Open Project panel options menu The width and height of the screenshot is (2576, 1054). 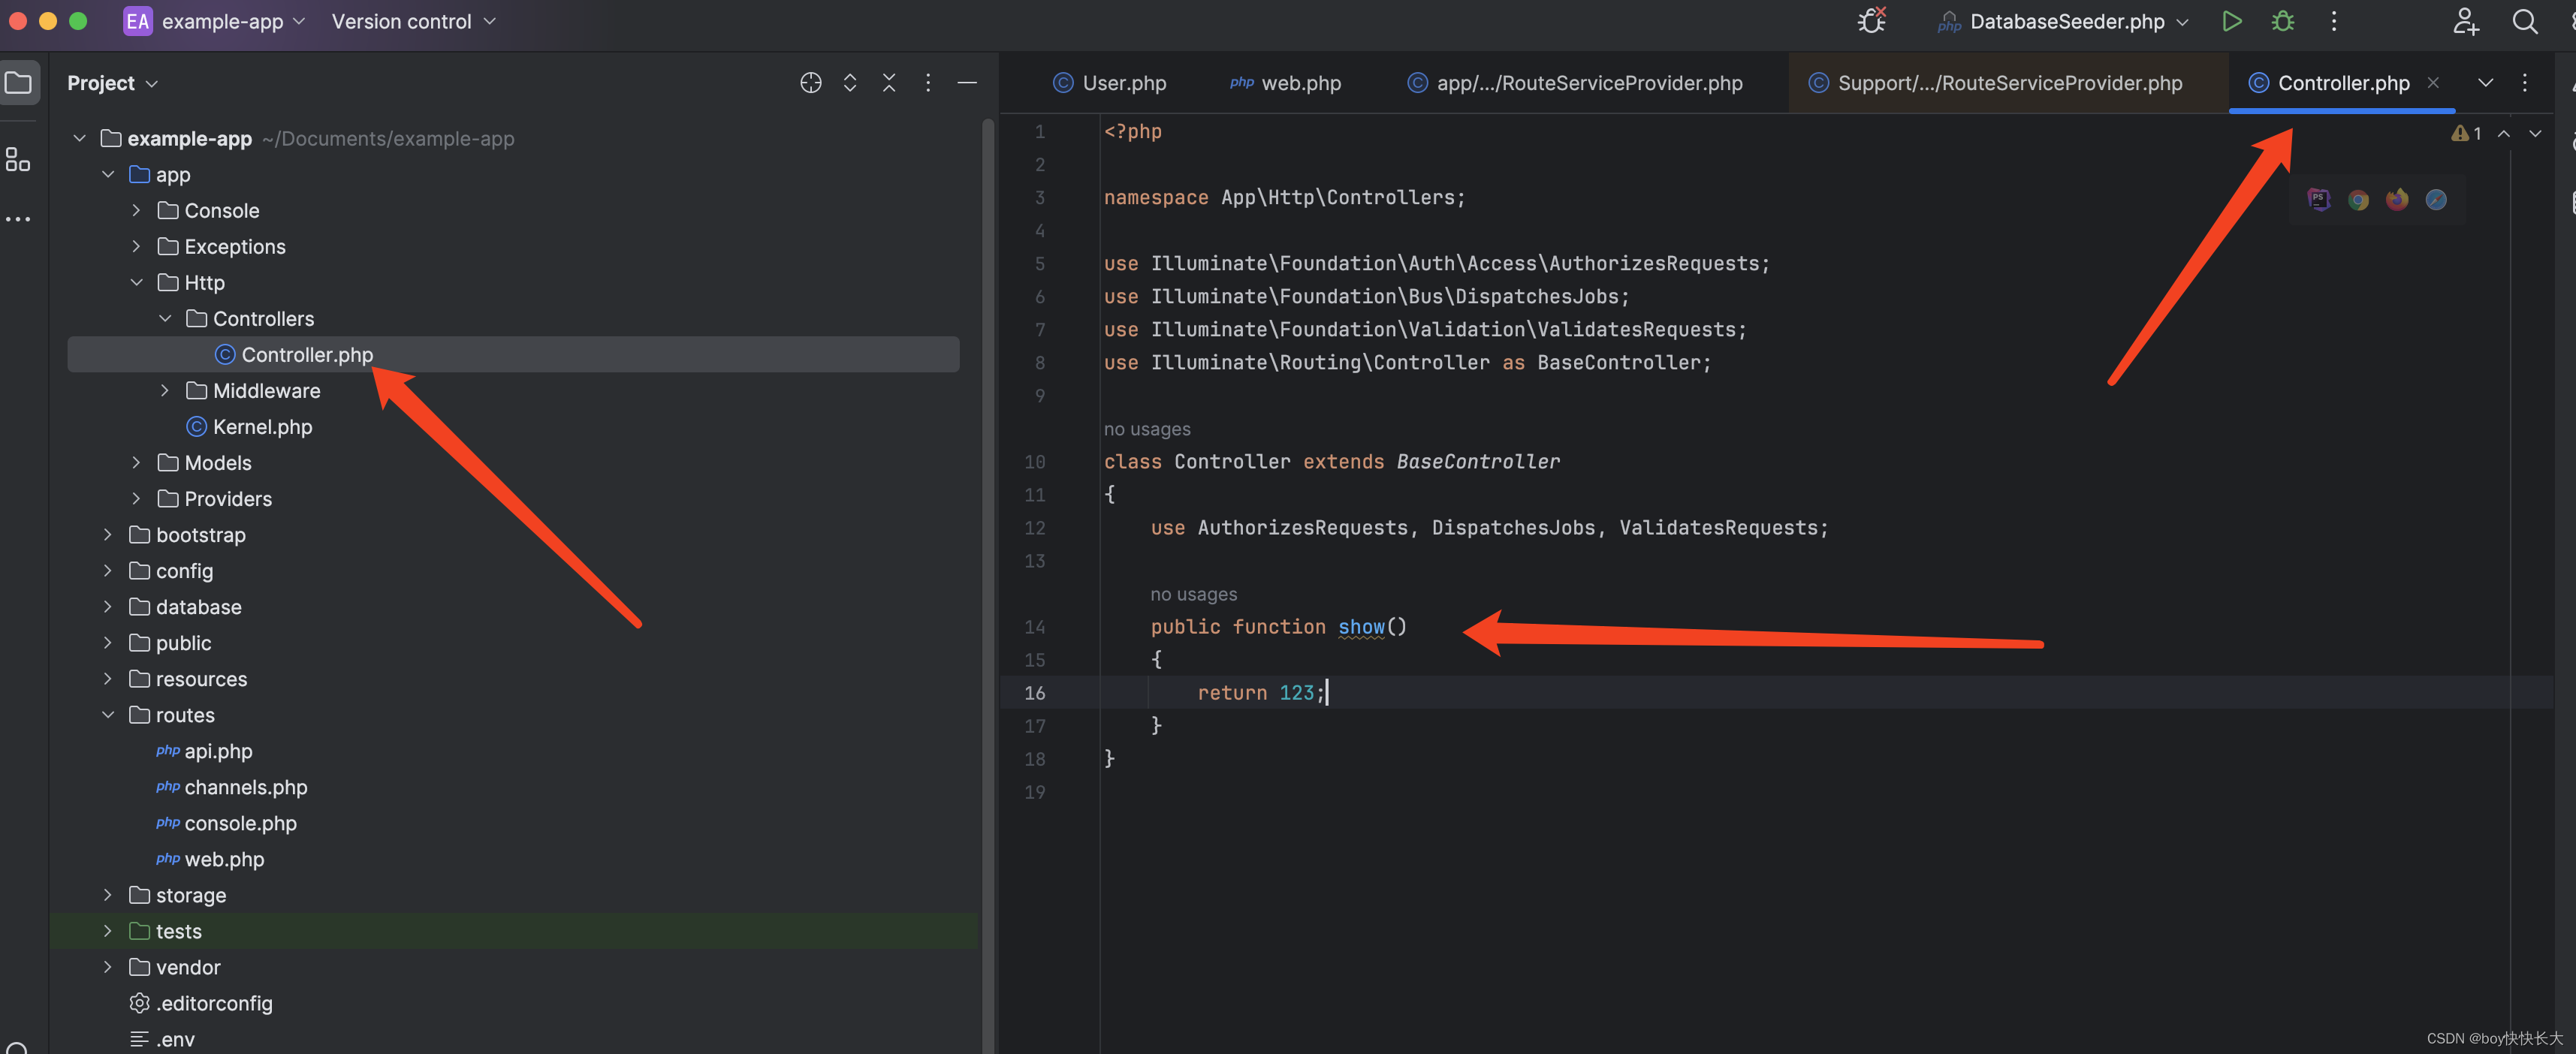point(928,83)
